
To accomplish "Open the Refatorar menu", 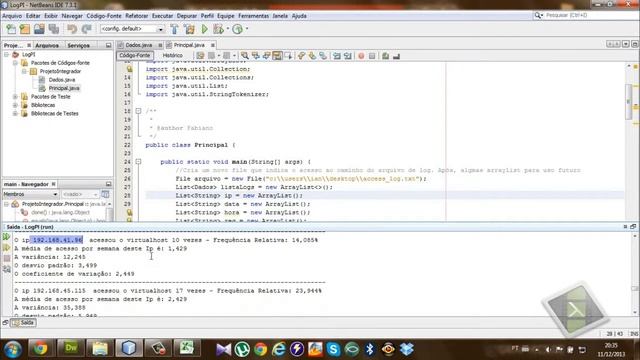I will (x=136, y=16).
